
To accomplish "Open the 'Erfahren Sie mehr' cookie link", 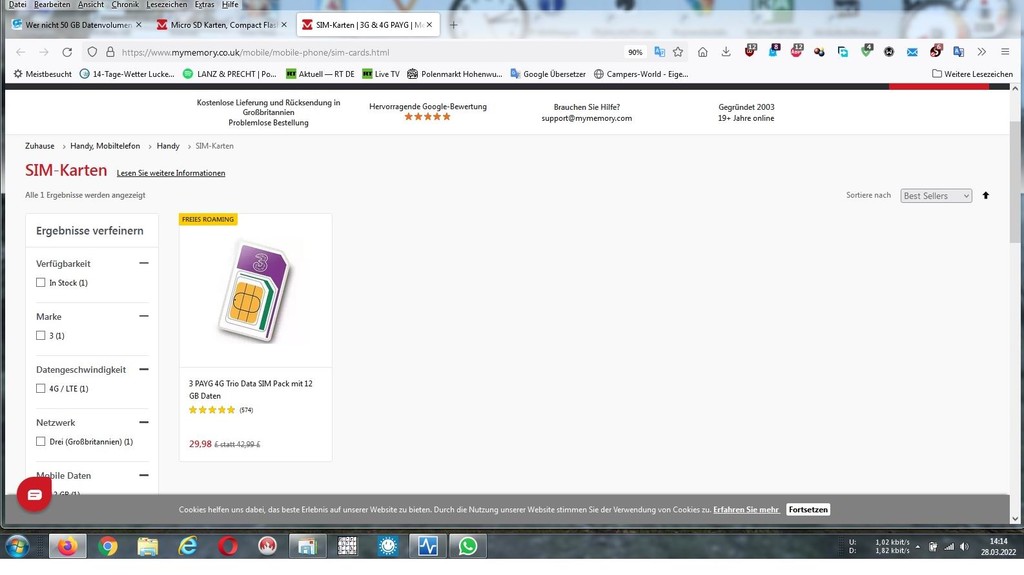I will (746, 510).
